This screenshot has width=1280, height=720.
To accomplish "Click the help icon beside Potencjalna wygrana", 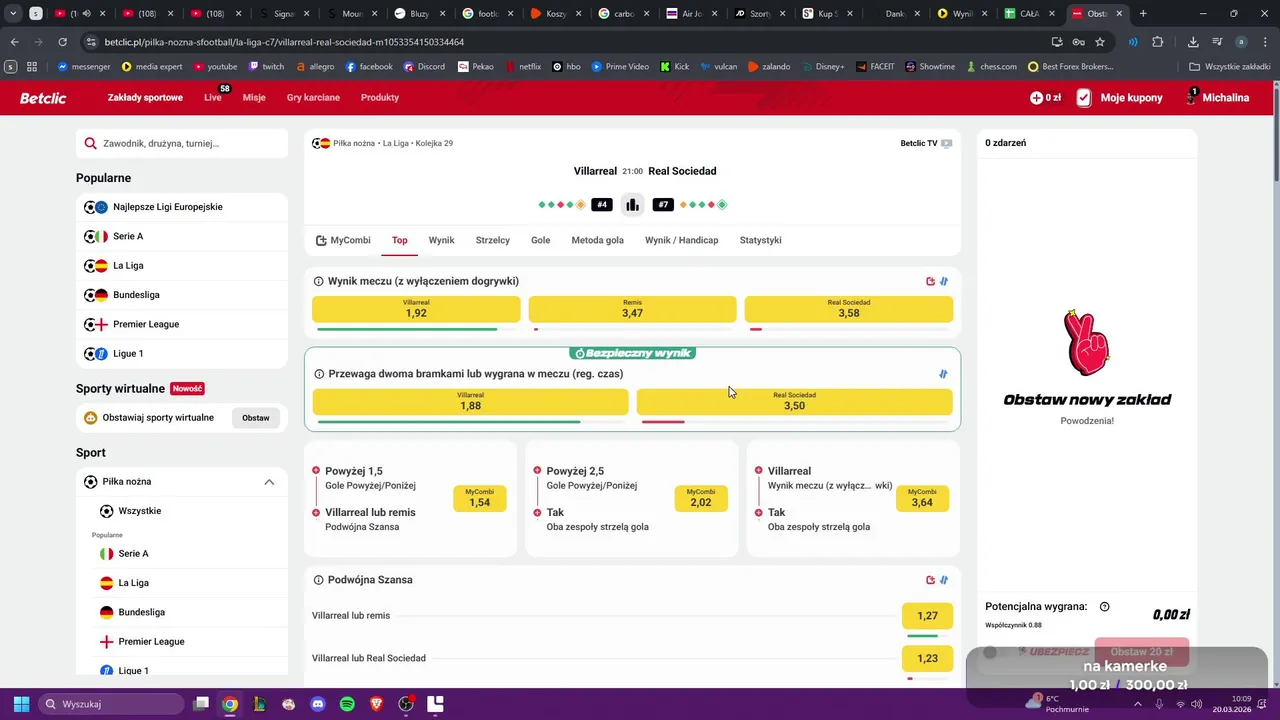I will click(x=1105, y=607).
